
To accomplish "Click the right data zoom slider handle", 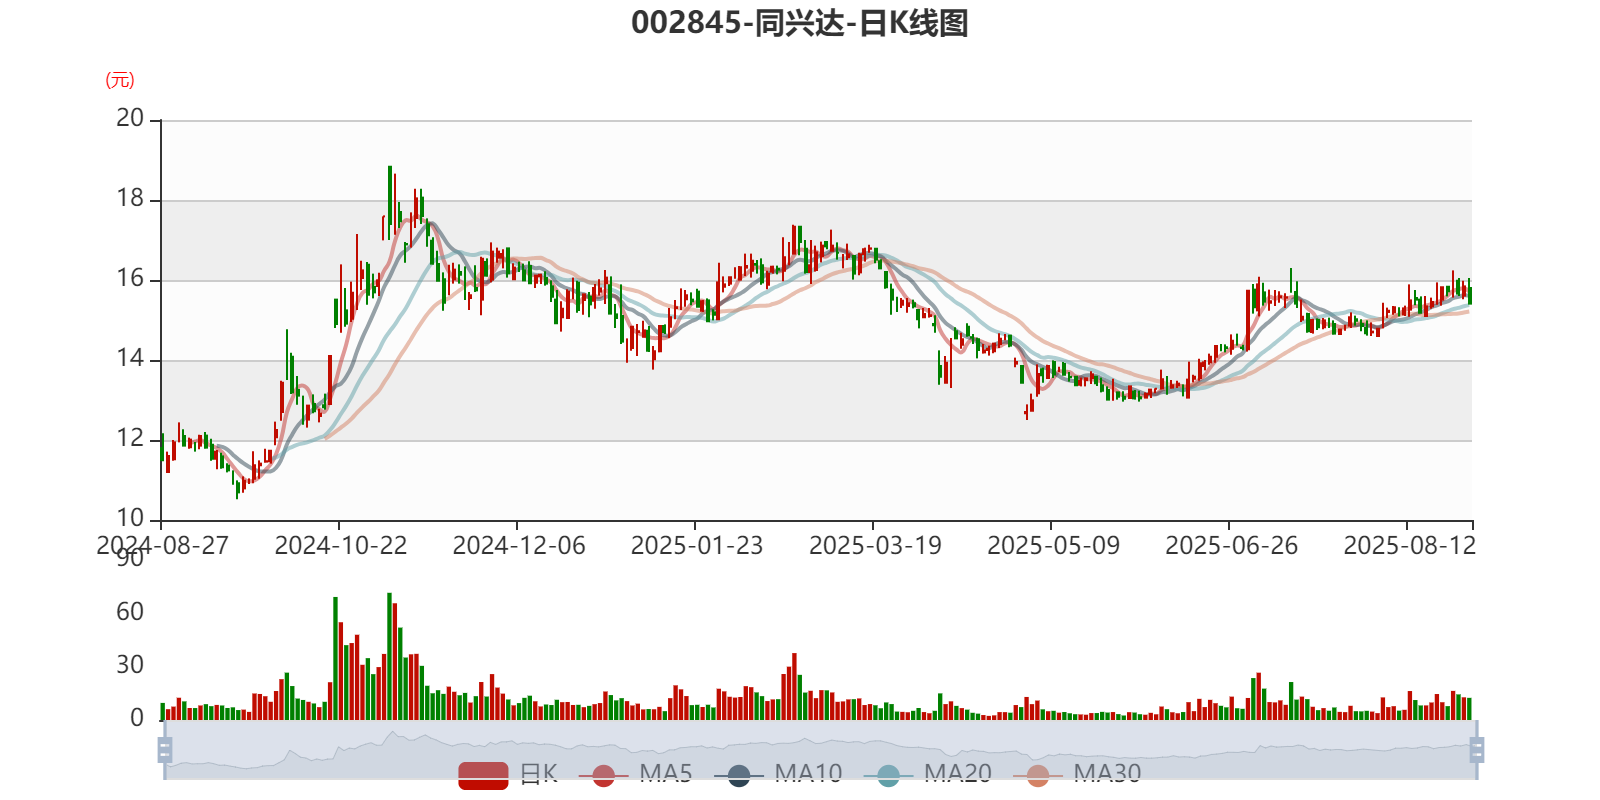I will 1477,750.
